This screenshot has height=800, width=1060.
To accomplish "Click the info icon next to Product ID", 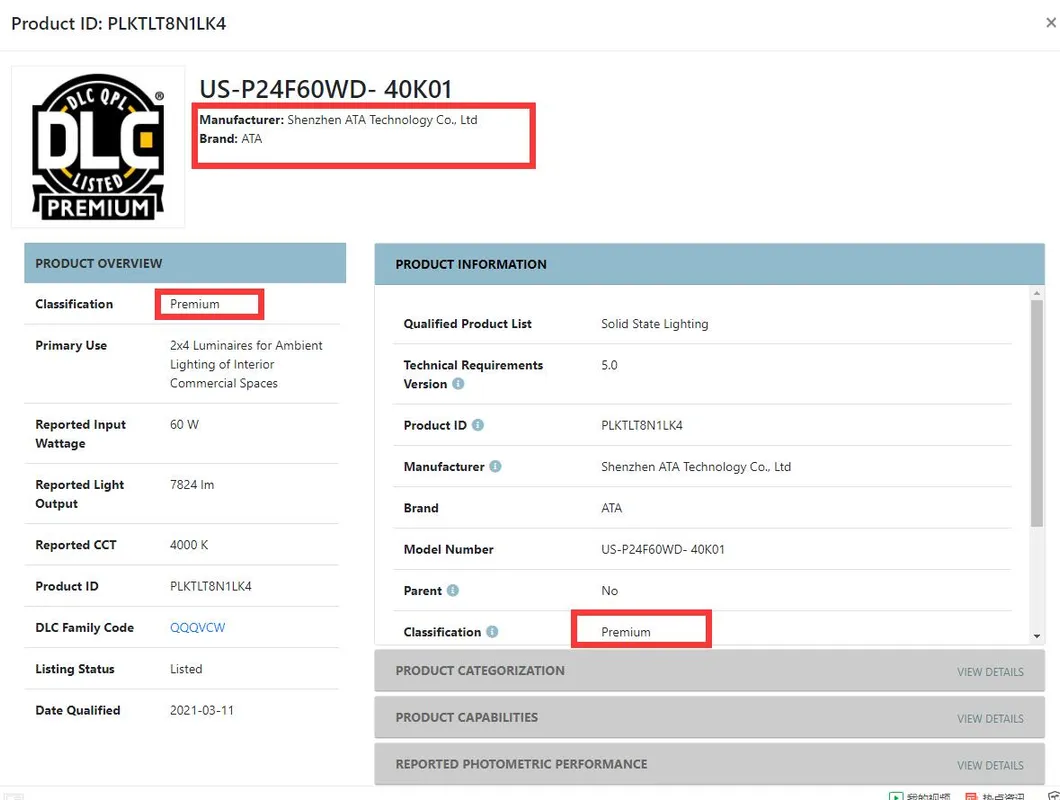I will (x=478, y=425).
